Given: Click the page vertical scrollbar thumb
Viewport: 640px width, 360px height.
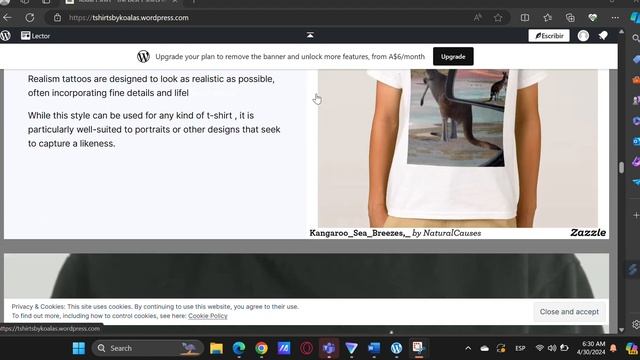Looking at the screenshot, I should point(621,168).
